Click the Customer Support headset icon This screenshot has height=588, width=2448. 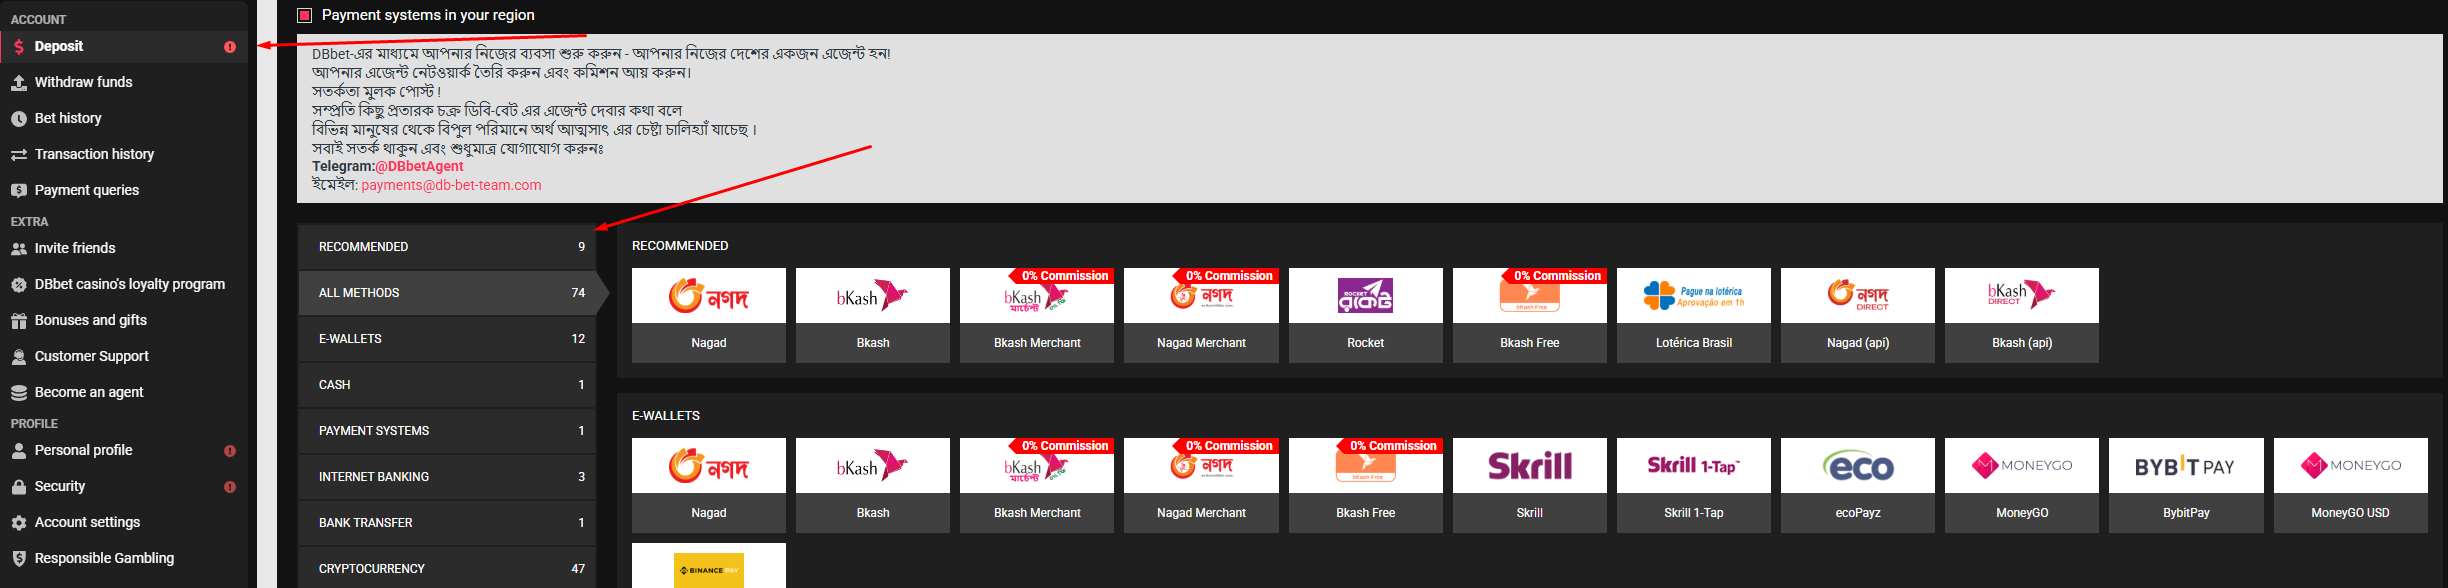pos(19,357)
